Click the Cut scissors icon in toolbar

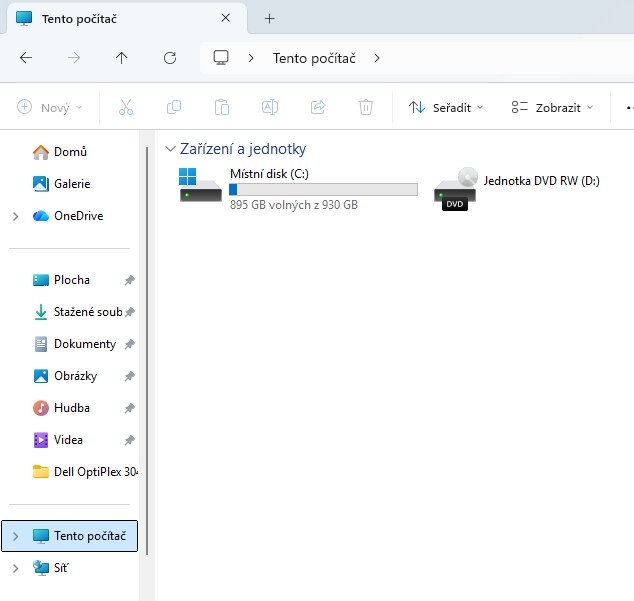(126, 107)
